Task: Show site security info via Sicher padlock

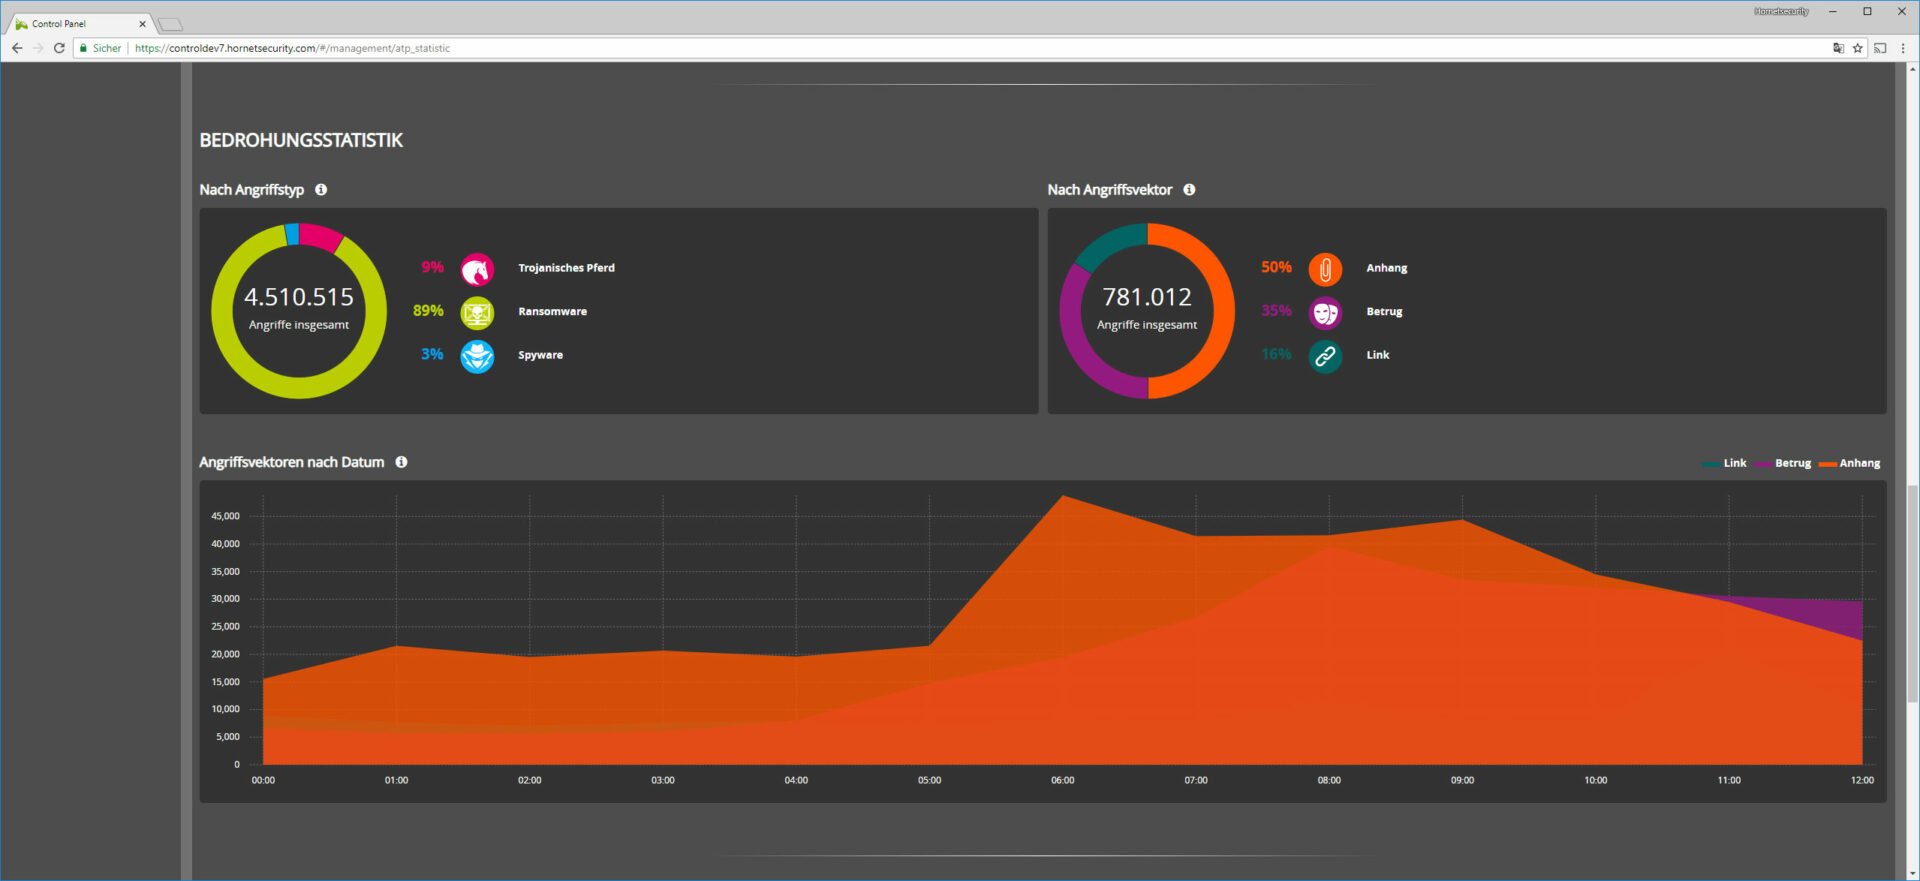Action: (x=100, y=48)
